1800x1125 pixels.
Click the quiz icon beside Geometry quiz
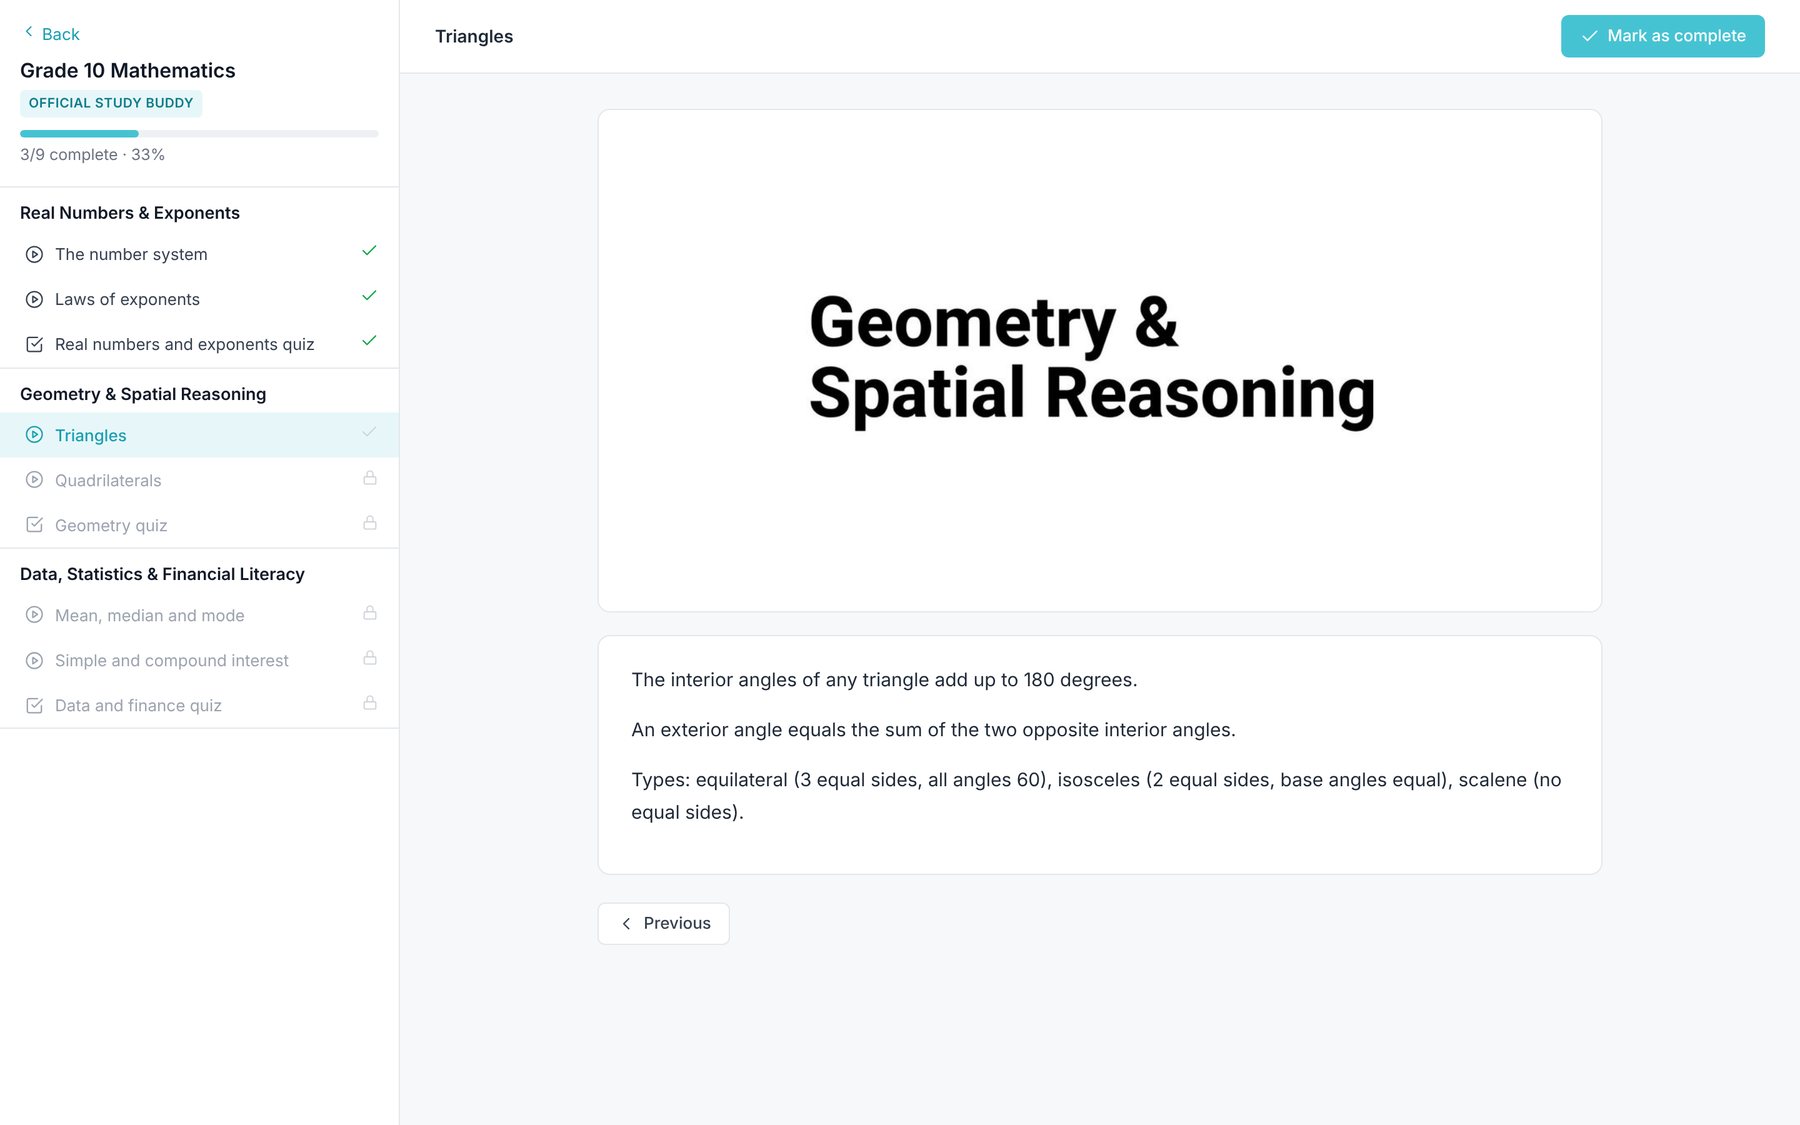[34, 525]
